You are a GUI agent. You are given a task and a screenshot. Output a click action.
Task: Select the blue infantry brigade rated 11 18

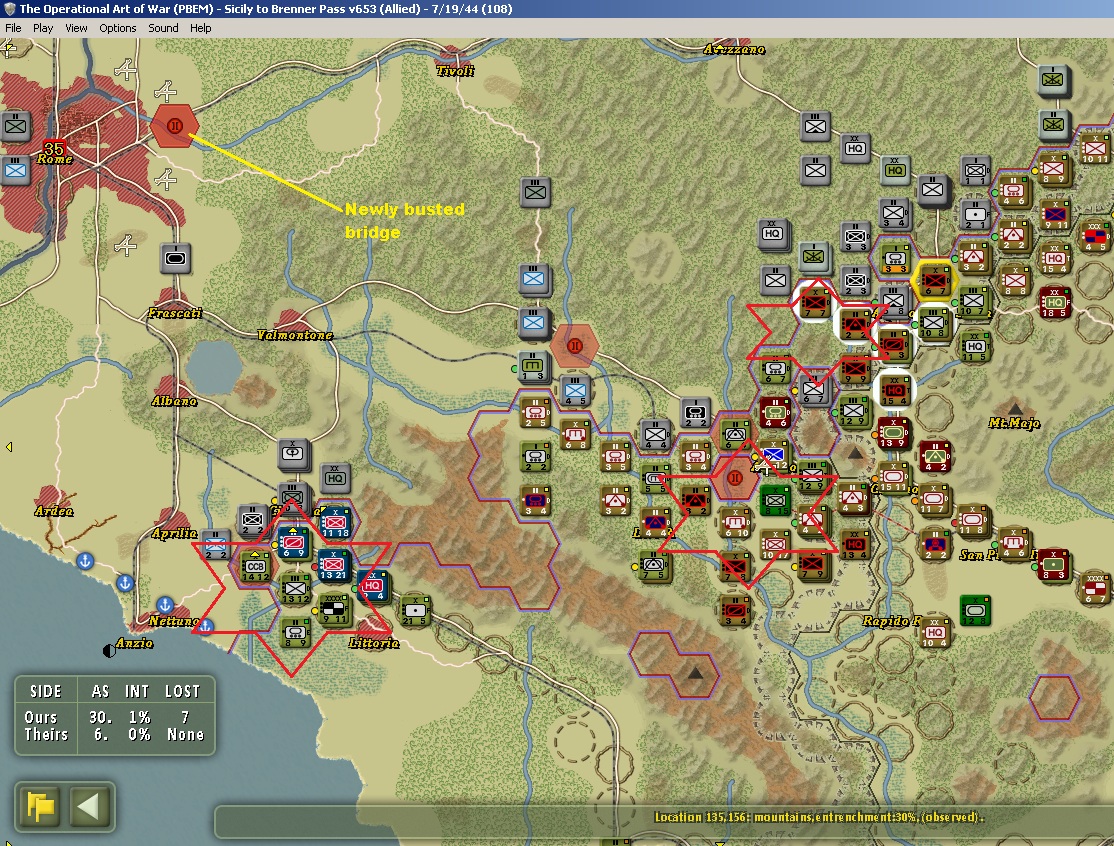pos(335,522)
